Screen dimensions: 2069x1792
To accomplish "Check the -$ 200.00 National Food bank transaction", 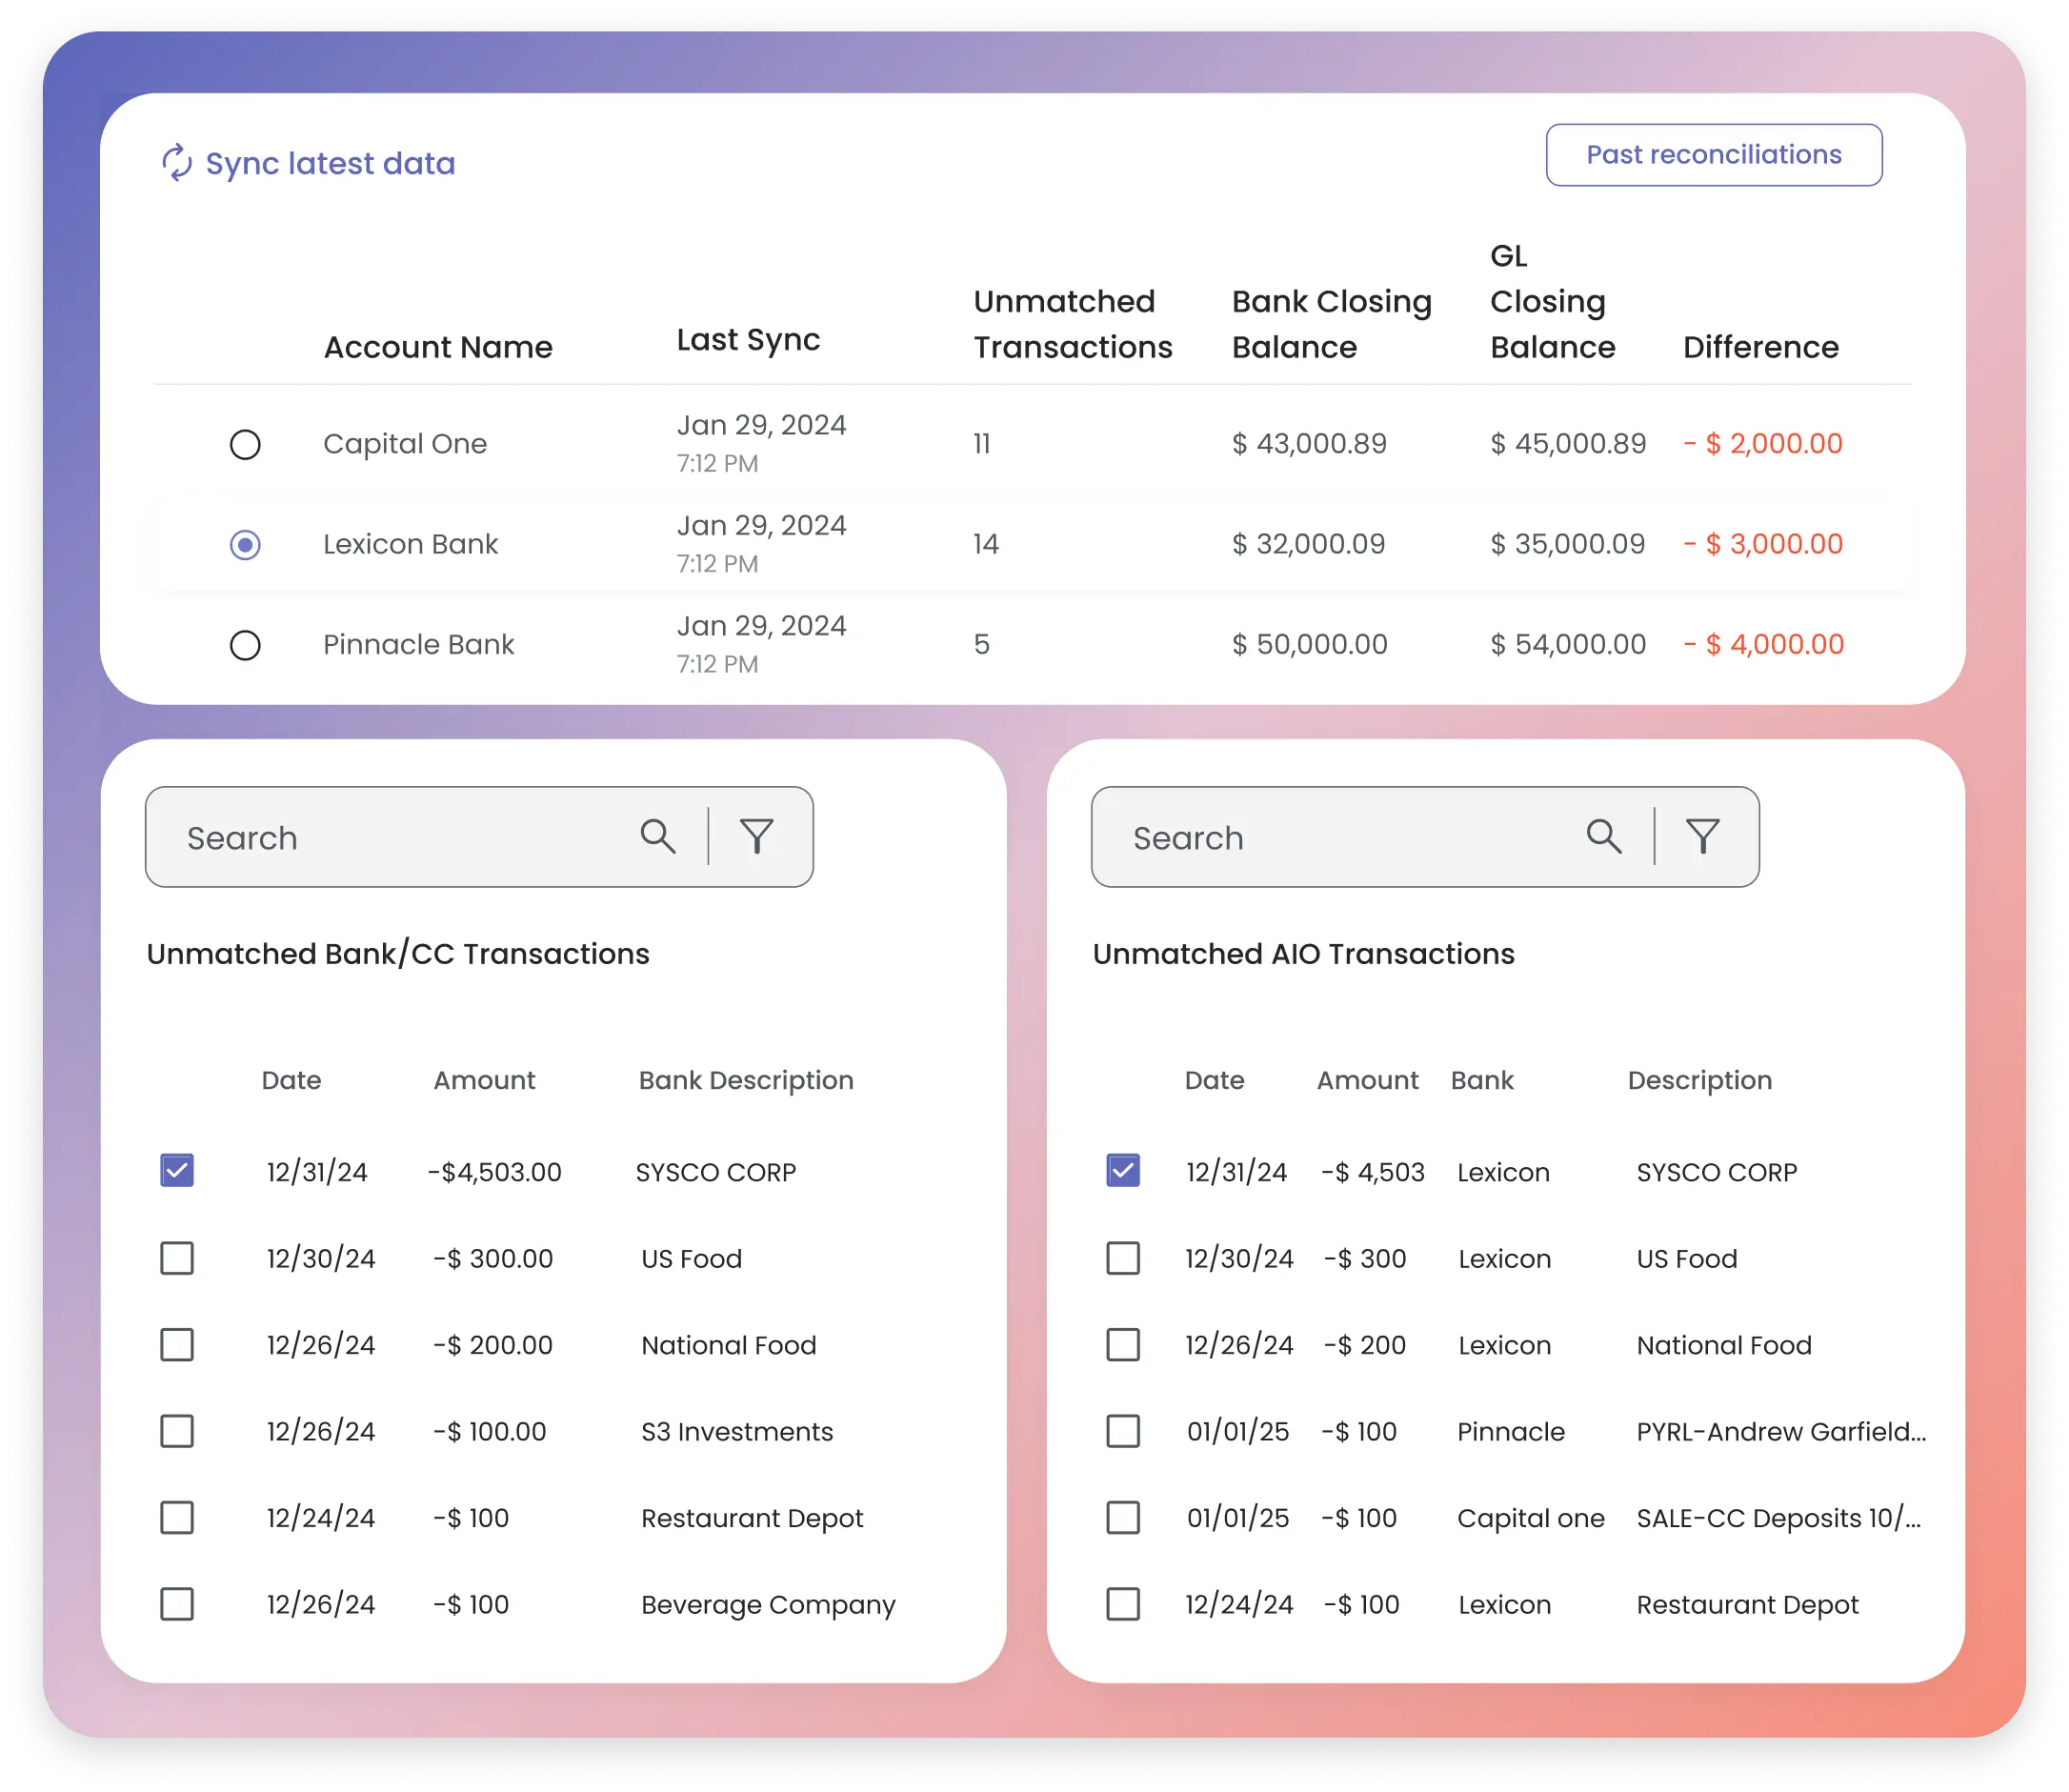I will click(x=177, y=1344).
